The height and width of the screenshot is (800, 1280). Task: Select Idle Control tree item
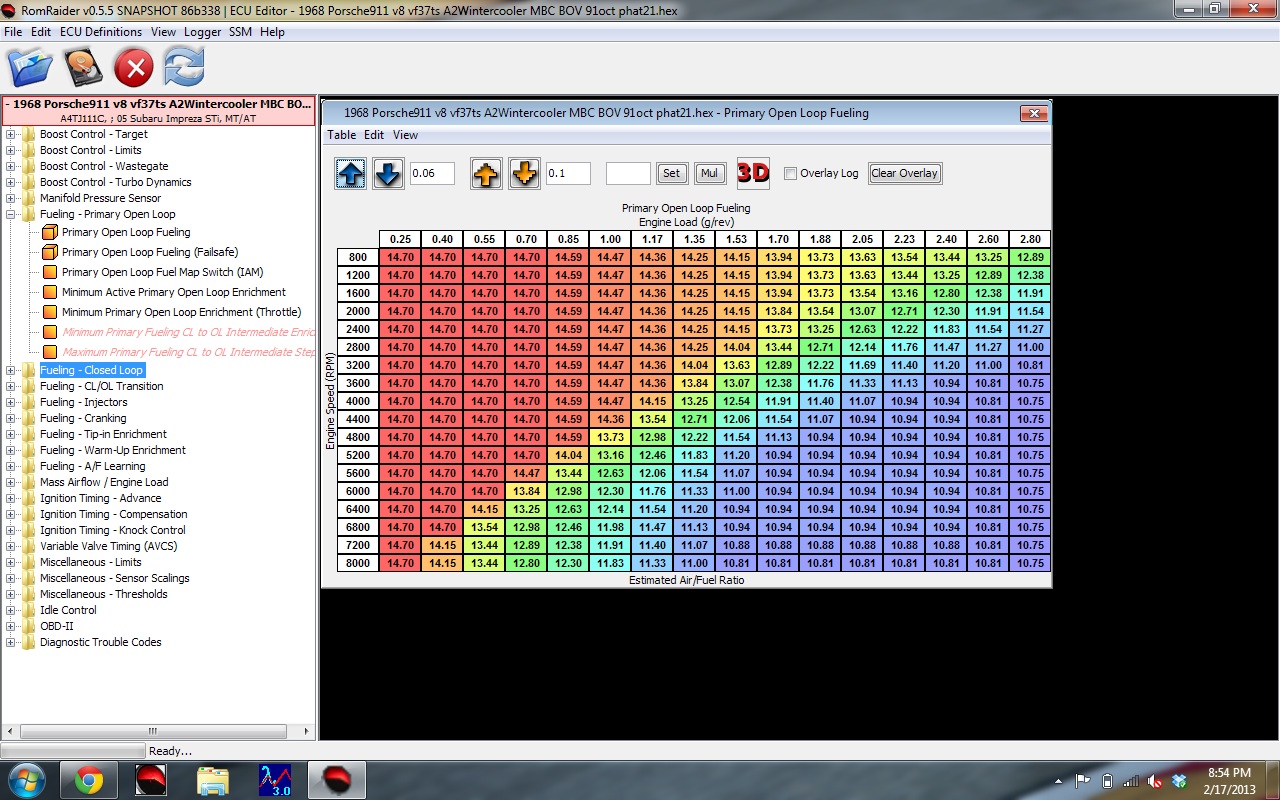(68, 610)
